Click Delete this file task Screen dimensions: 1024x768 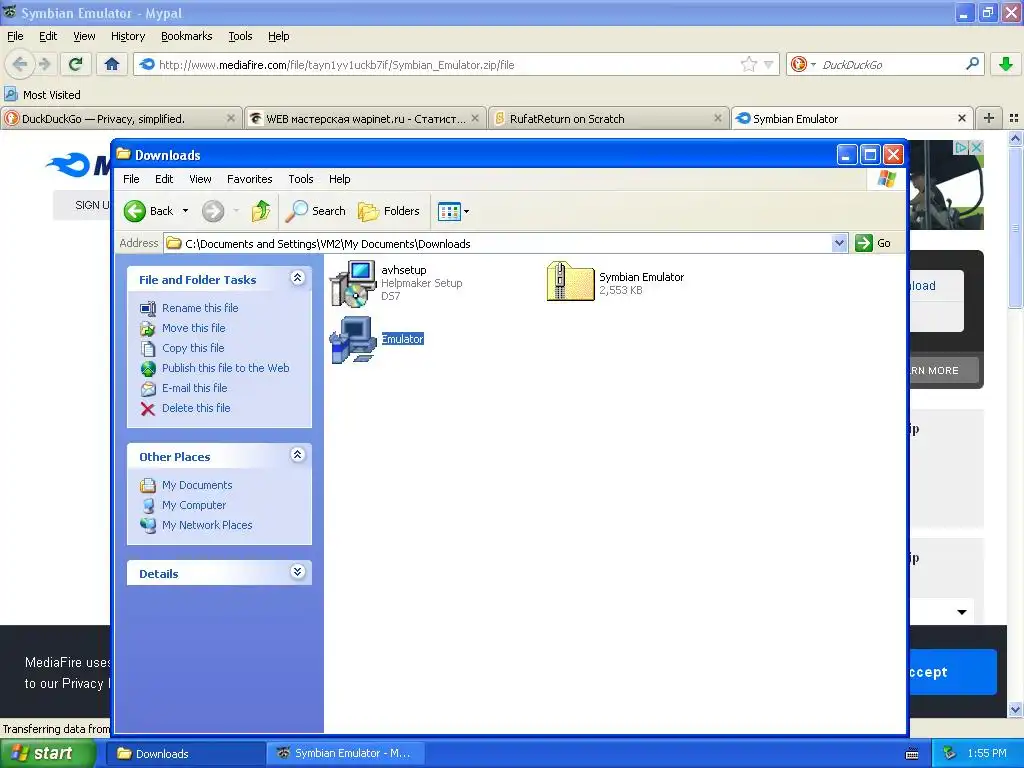click(196, 408)
